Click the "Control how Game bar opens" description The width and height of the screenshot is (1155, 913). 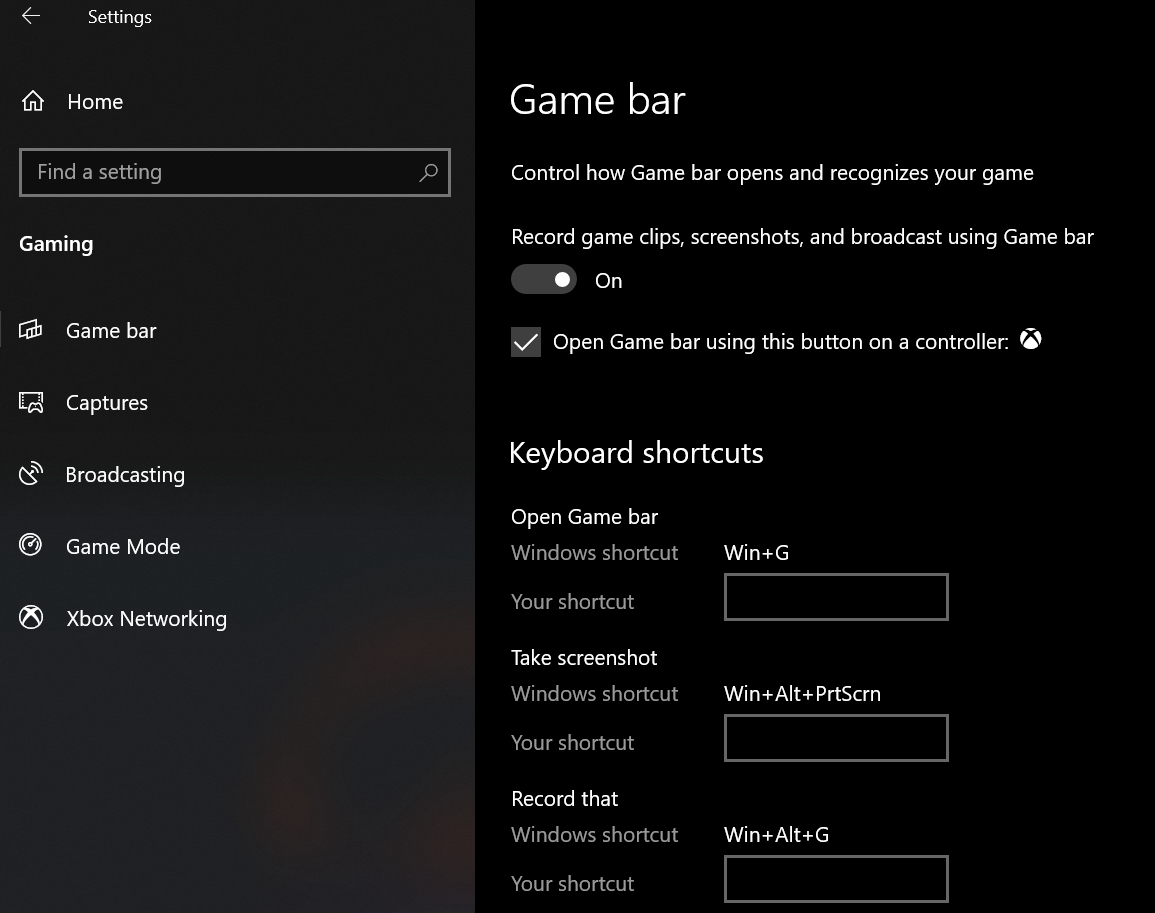coord(772,173)
